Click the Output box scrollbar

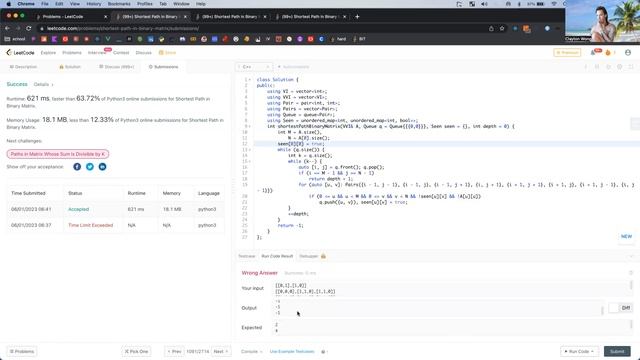[602, 311]
